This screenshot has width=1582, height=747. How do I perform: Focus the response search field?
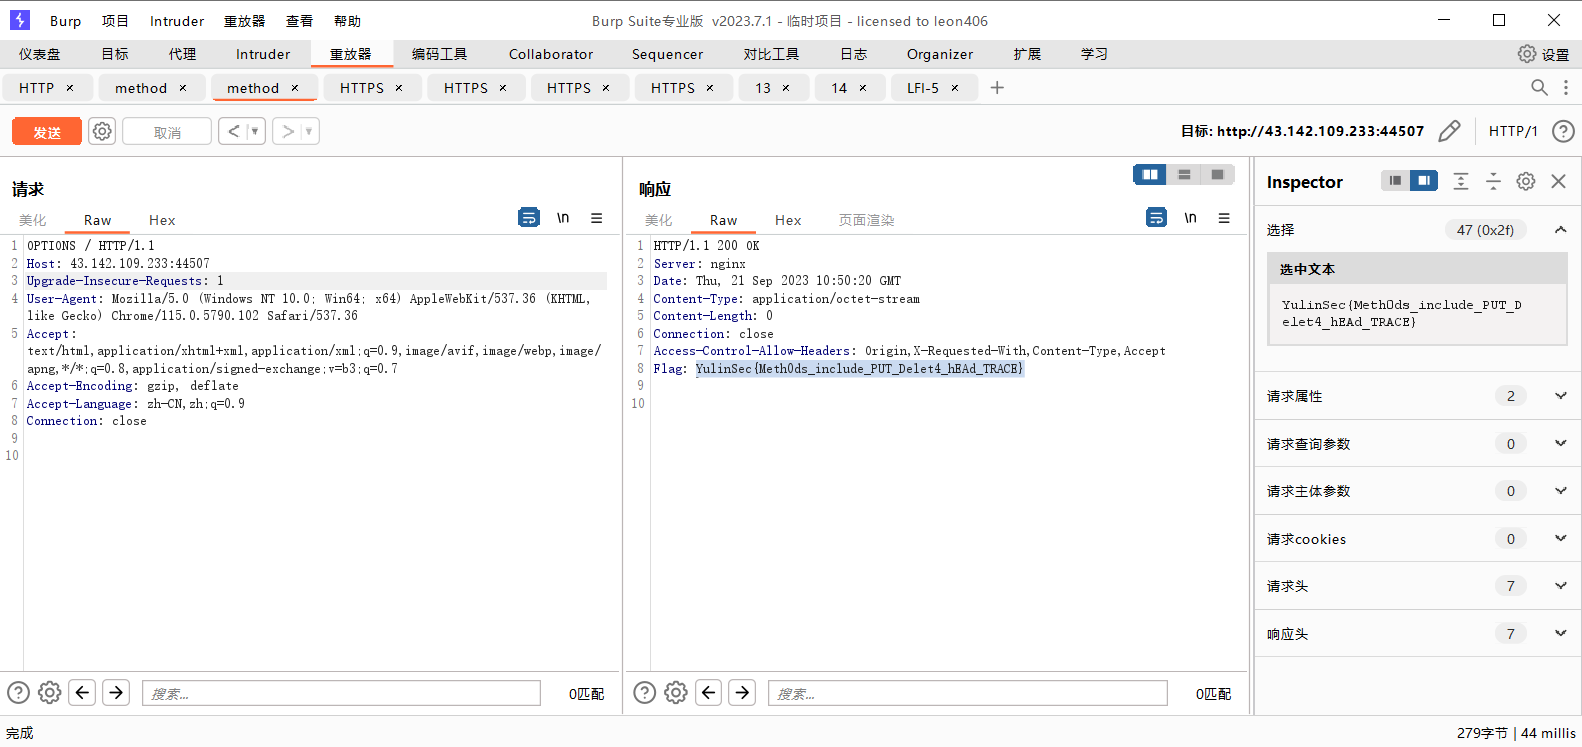click(968, 693)
